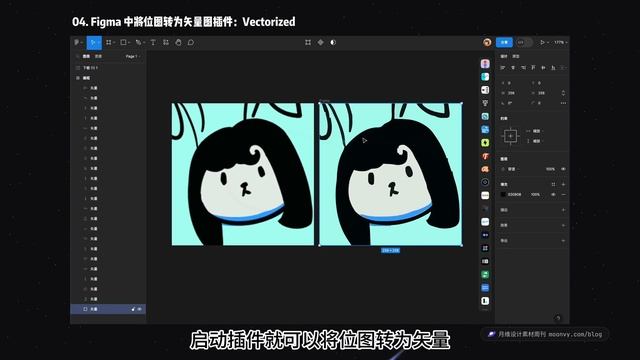Select the Hand tool

pyautogui.click(x=178, y=42)
